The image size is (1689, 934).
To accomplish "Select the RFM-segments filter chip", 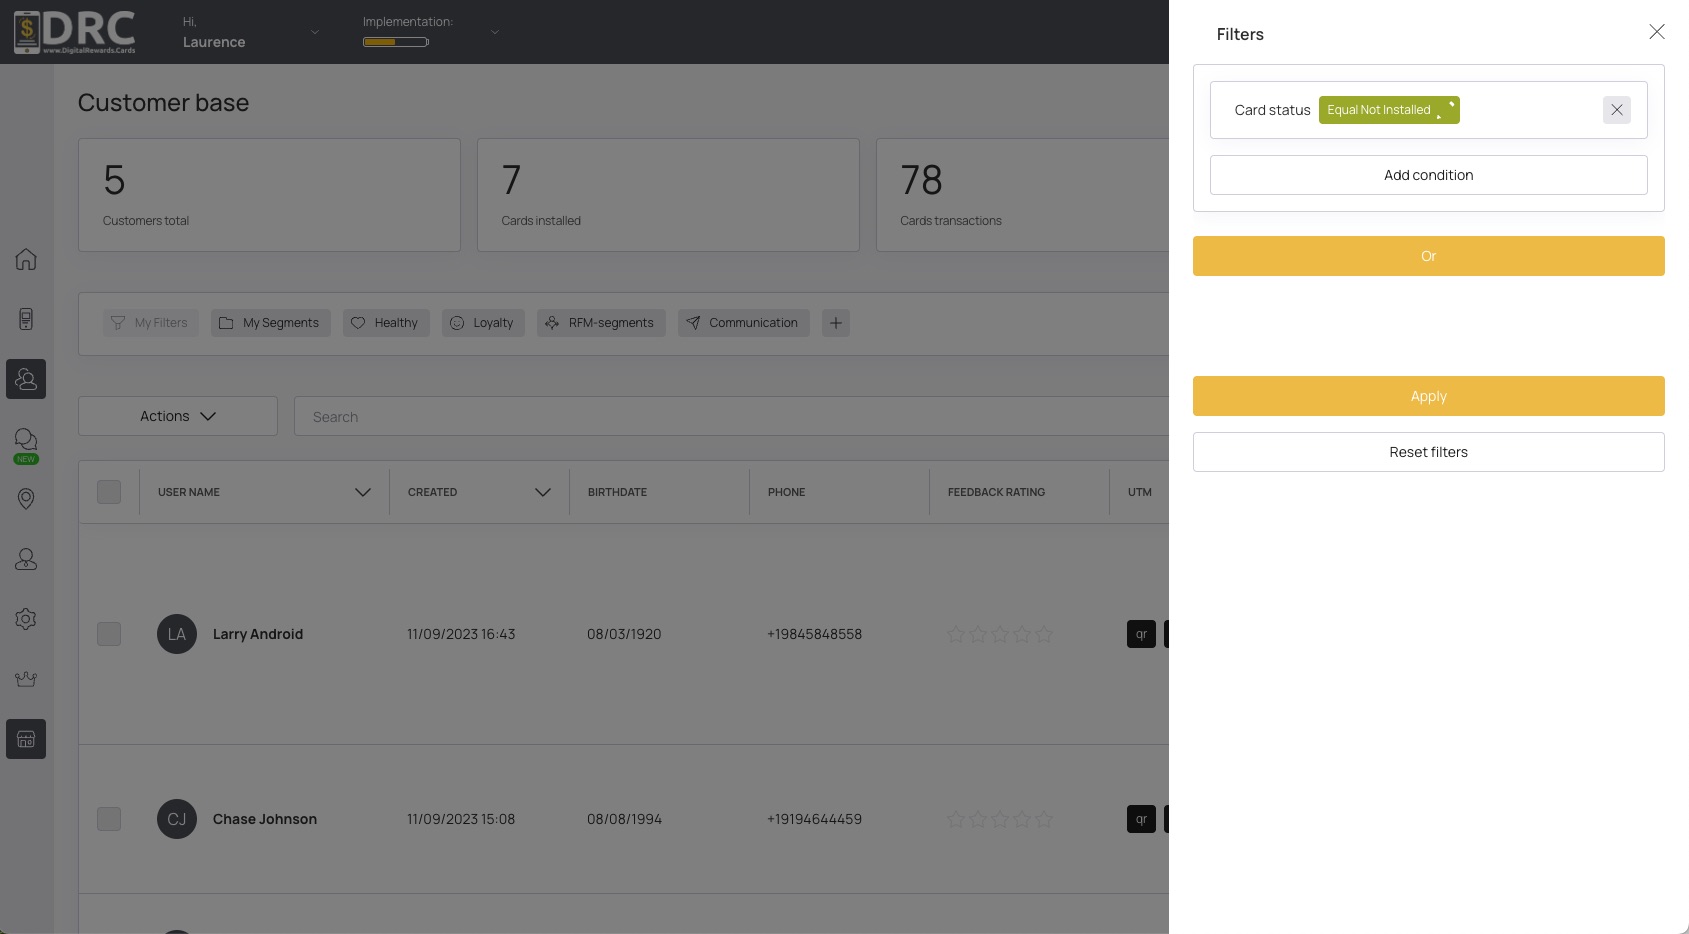I will click(x=601, y=322).
